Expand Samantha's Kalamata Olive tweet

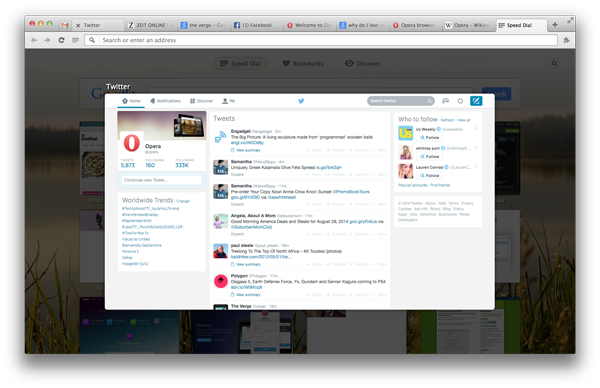click(237, 174)
